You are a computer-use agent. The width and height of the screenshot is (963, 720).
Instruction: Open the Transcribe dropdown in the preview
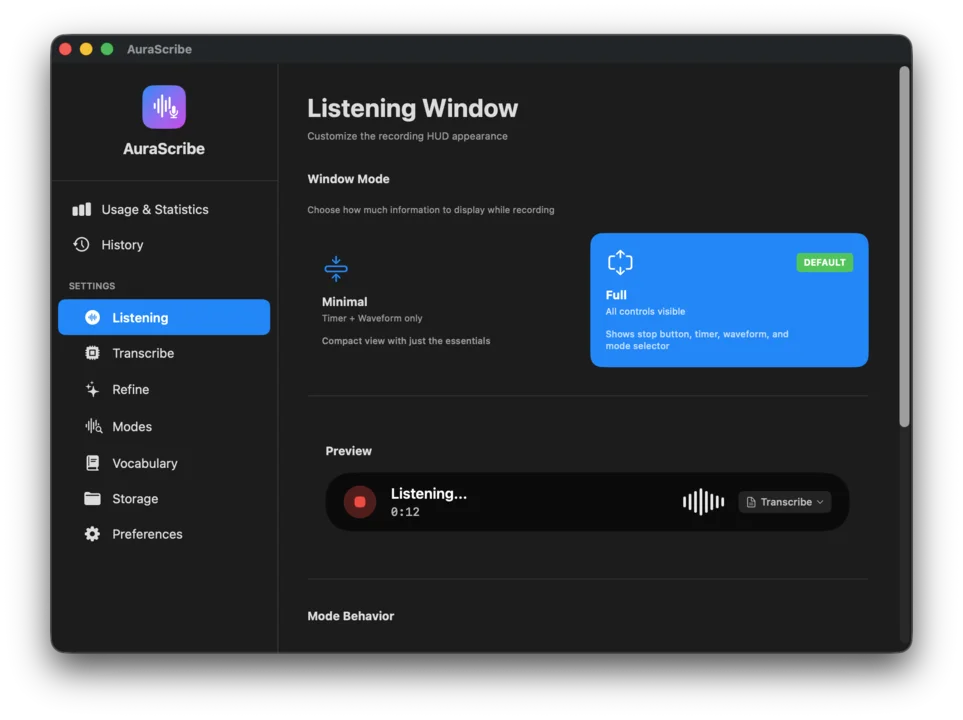[784, 501]
